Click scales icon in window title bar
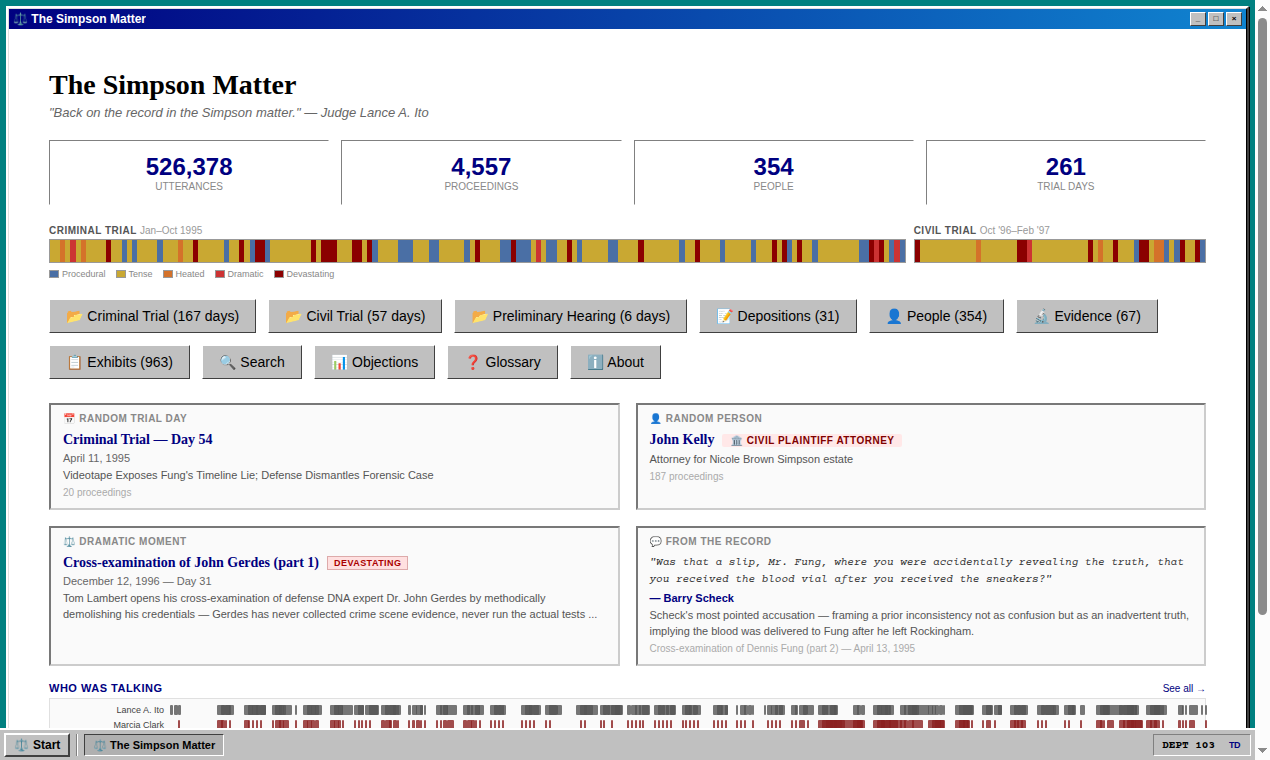Viewport: 1270px width, 760px height. point(20,19)
